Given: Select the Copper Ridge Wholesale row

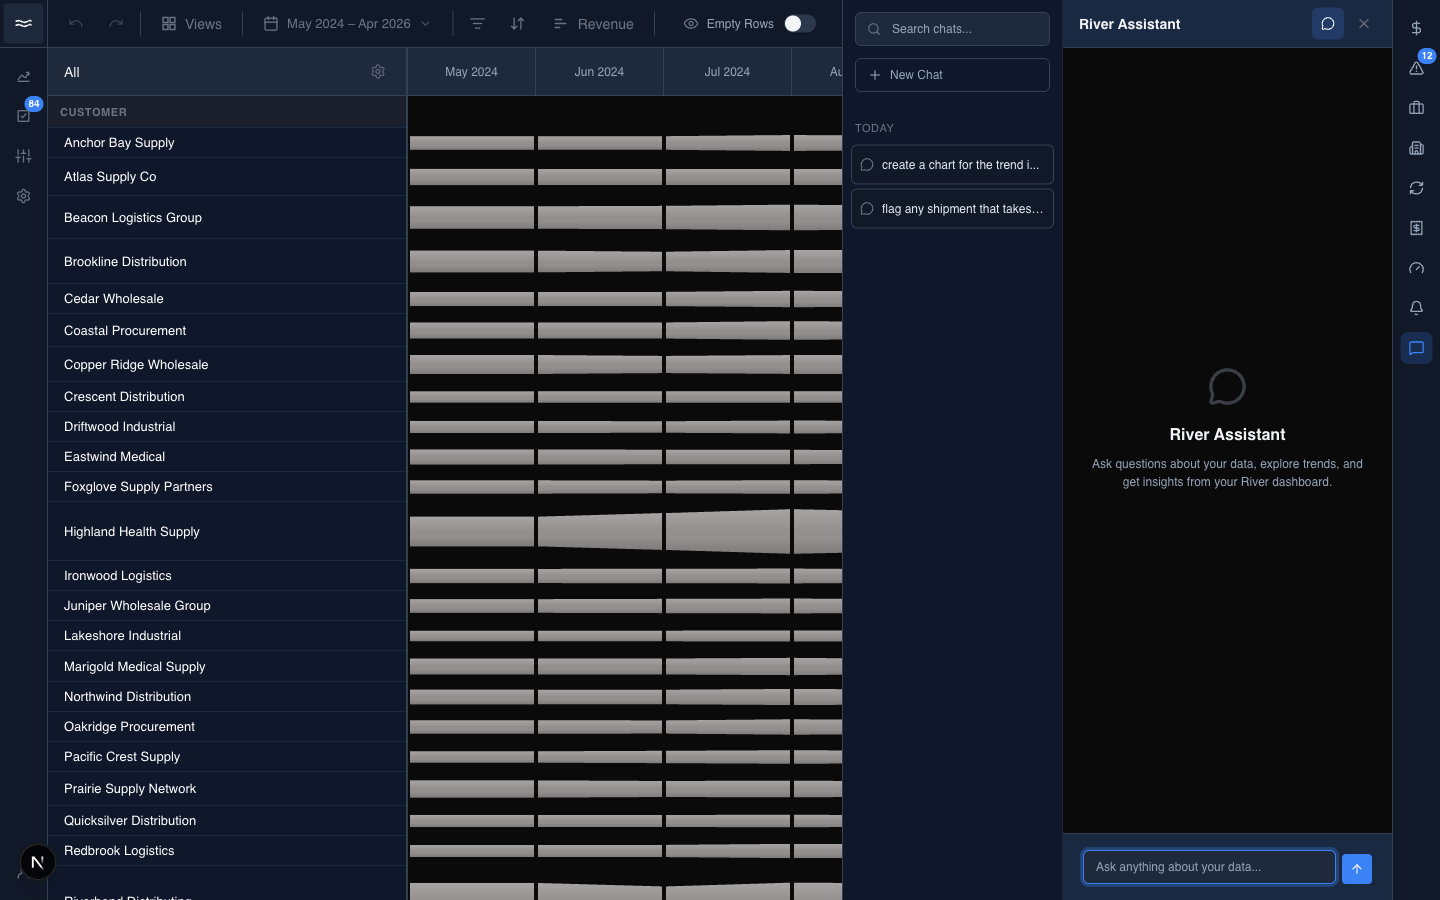Looking at the screenshot, I should (227, 364).
